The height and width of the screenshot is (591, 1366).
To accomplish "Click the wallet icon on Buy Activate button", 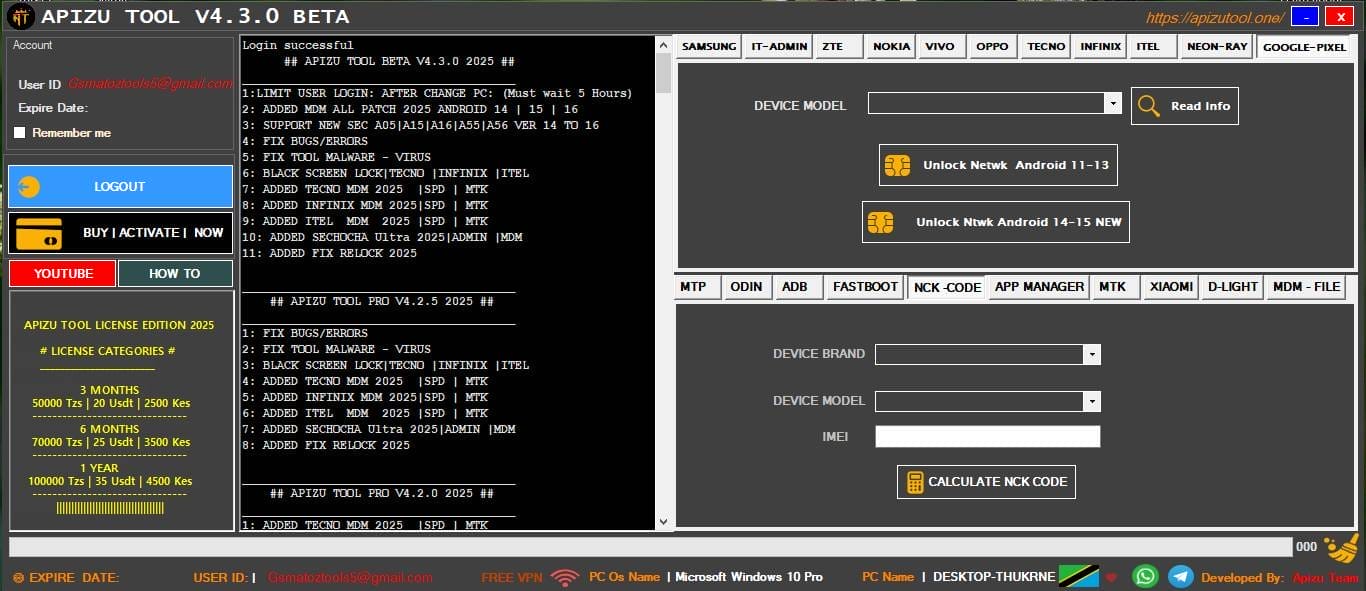I will (x=37, y=232).
